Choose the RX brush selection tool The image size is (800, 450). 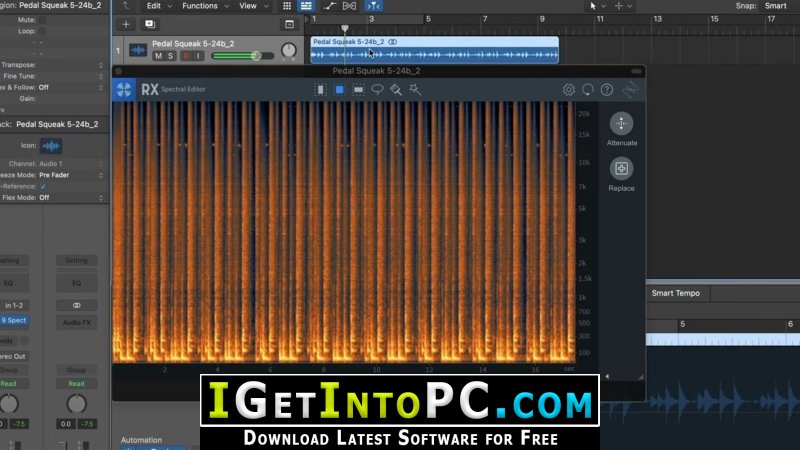coord(396,90)
